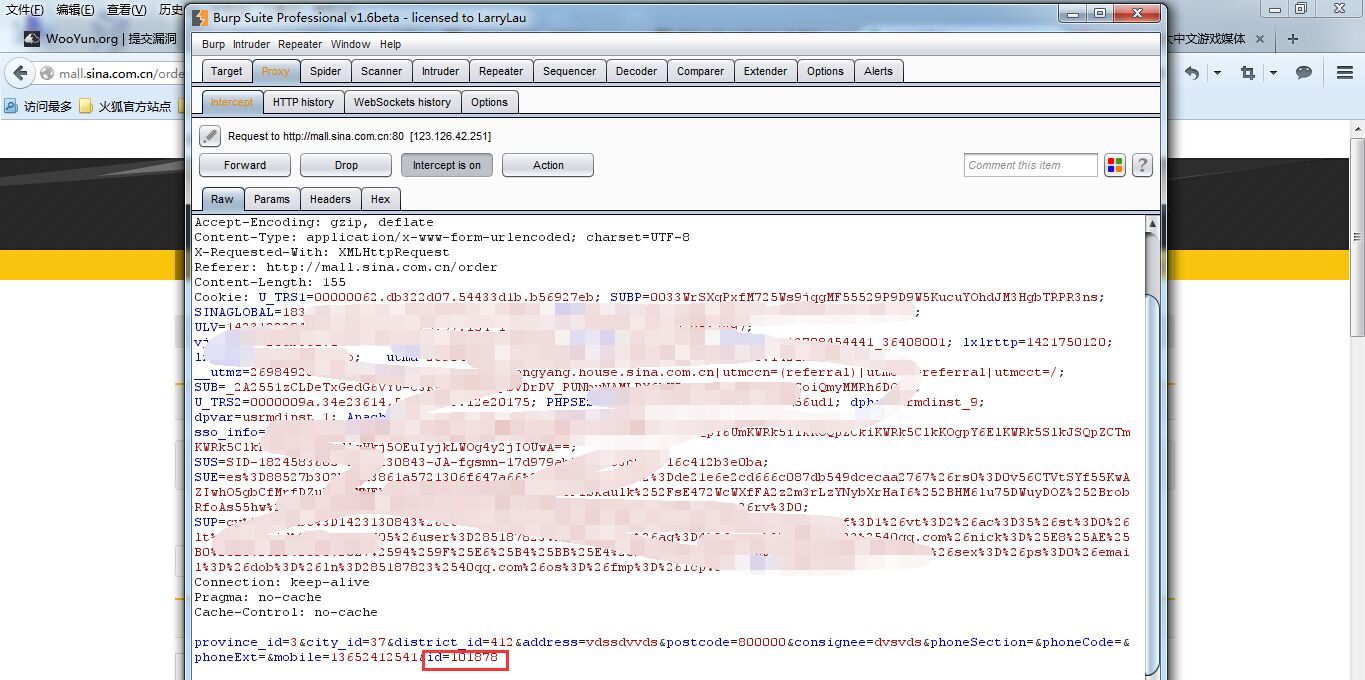
Task: Go back with Firefox's back arrow
Action: click(x=19, y=73)
